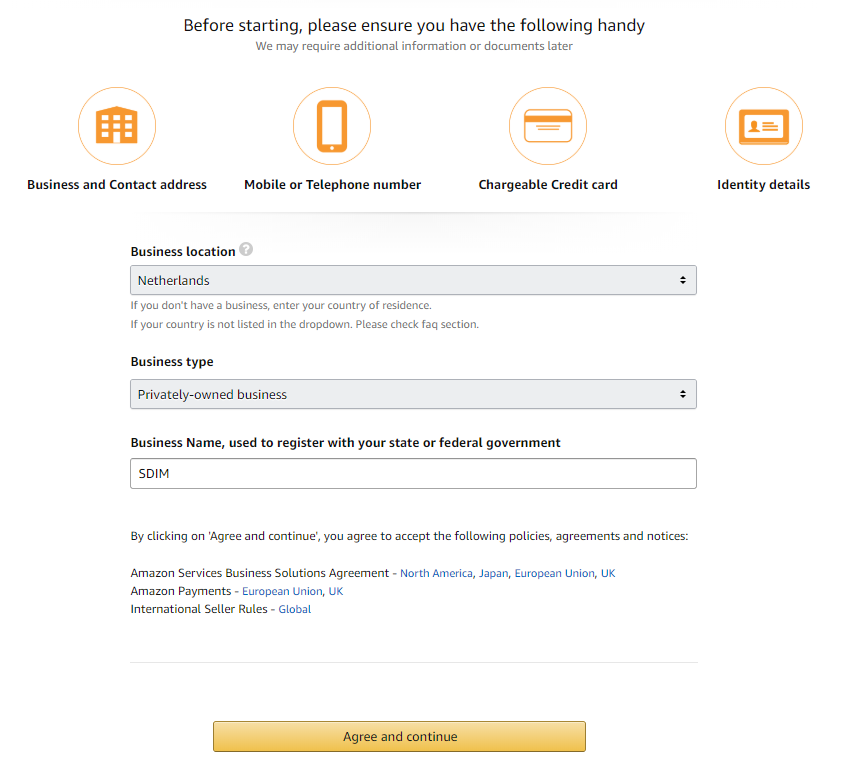
Task: Click inside the Business Name text field
Action: 413,473
